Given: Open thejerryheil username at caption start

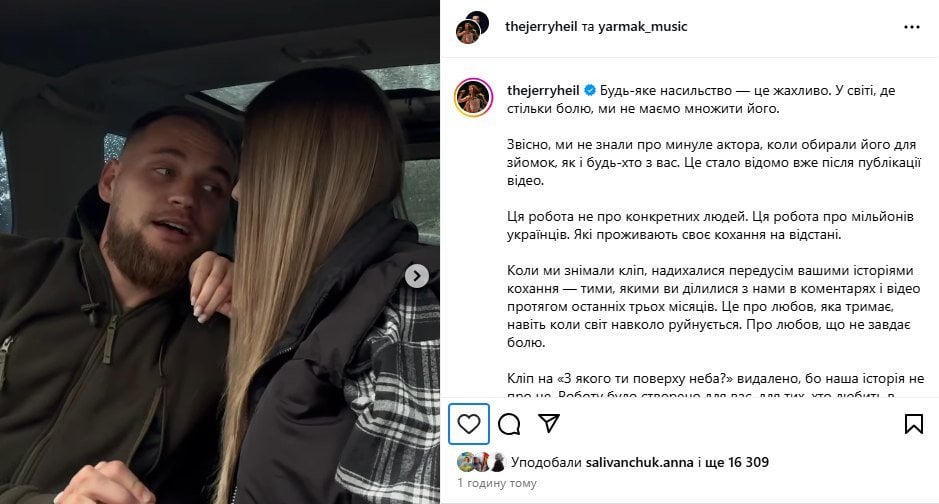Looking at the screenshot, I should pos(543,90).
